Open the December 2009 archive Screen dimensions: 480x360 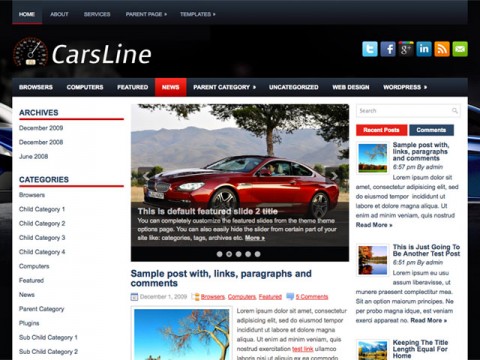pyautogui.click(x=41, y=128)
